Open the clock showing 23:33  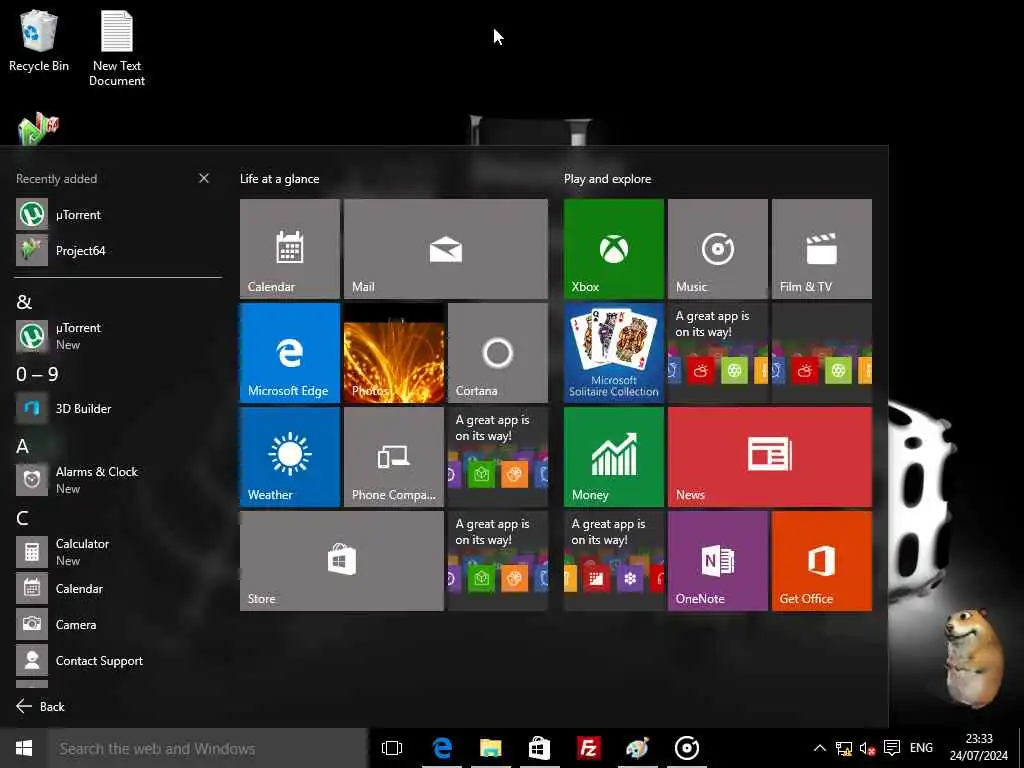point(979,748)
